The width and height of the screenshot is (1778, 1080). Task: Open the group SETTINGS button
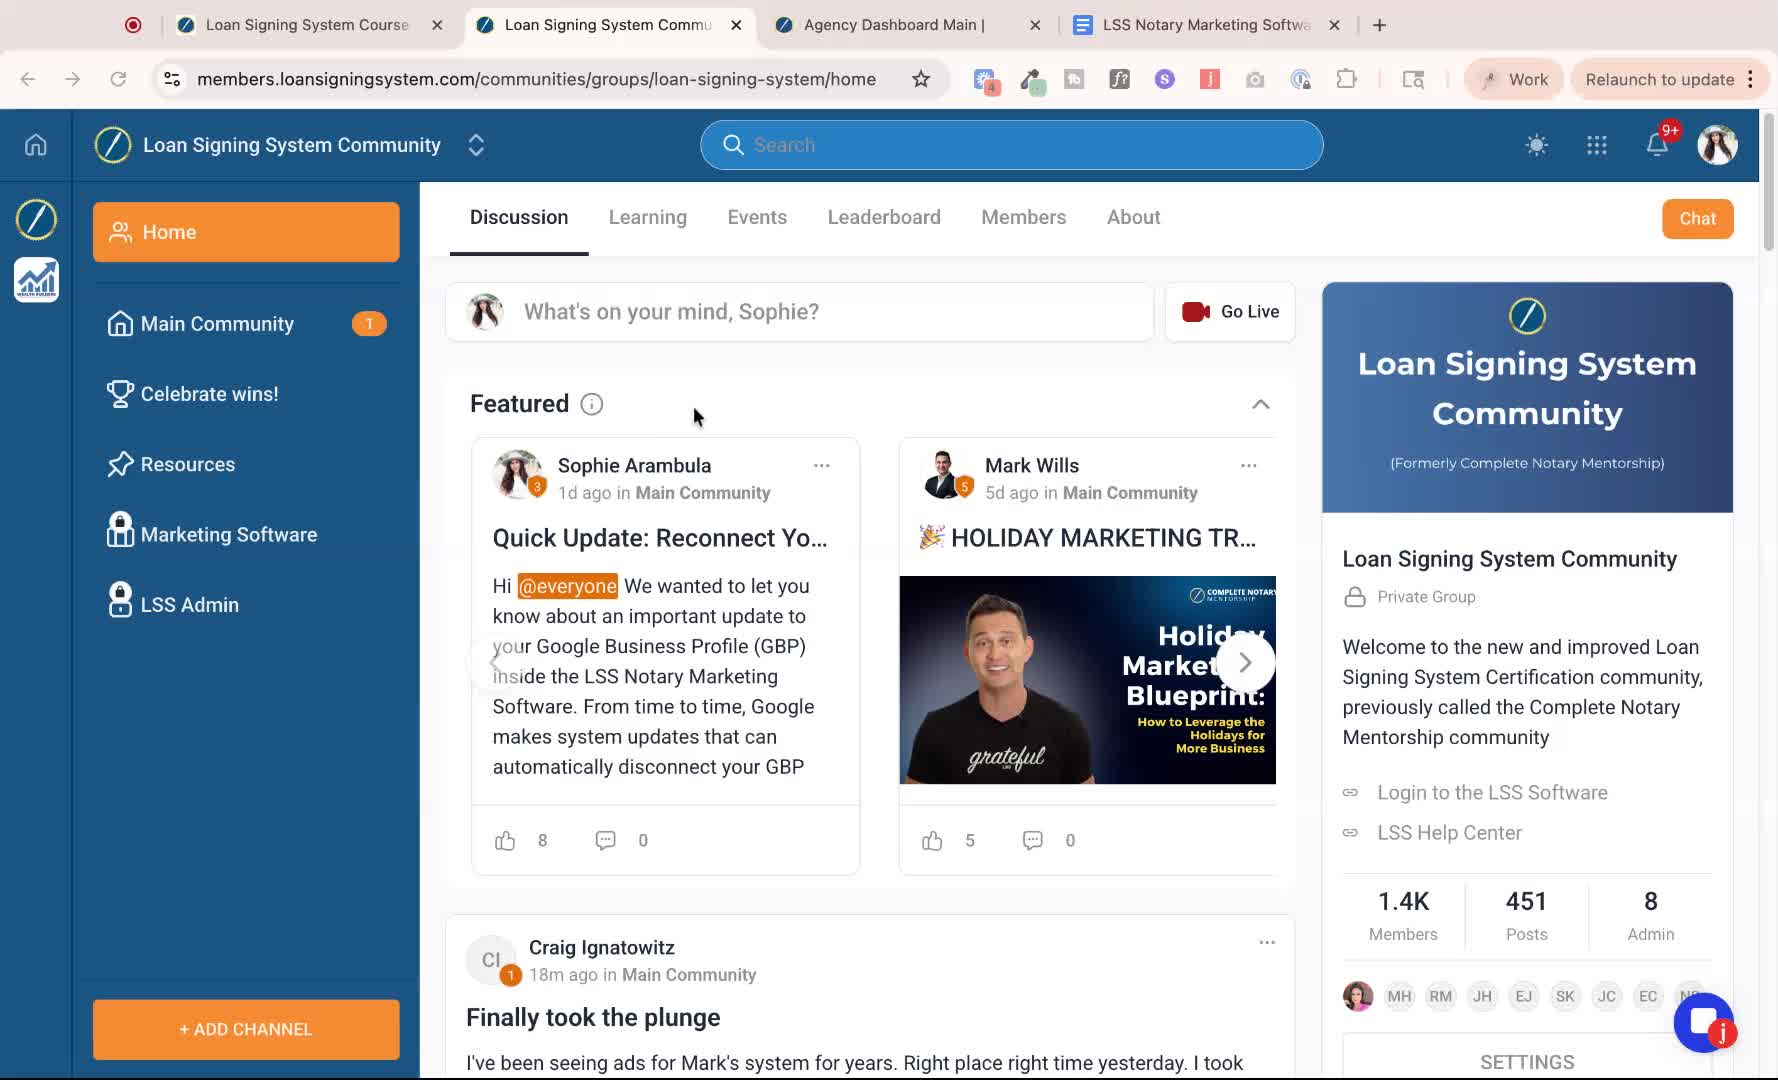(x=1527, y=1062)
